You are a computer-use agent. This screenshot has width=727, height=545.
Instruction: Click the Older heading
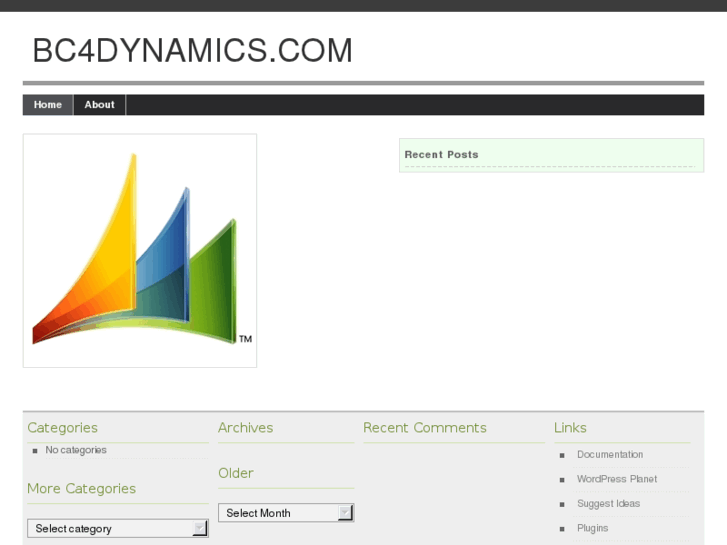point(236,473)
